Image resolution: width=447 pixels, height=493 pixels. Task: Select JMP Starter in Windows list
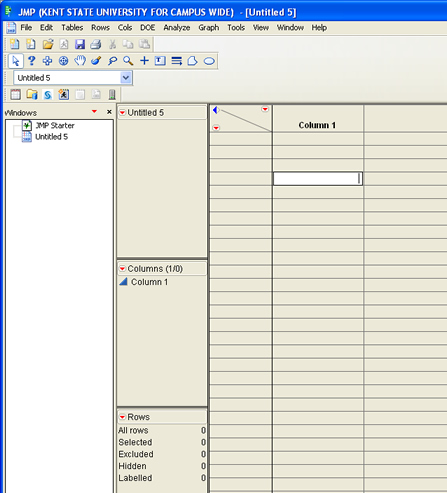click(55, 126)
